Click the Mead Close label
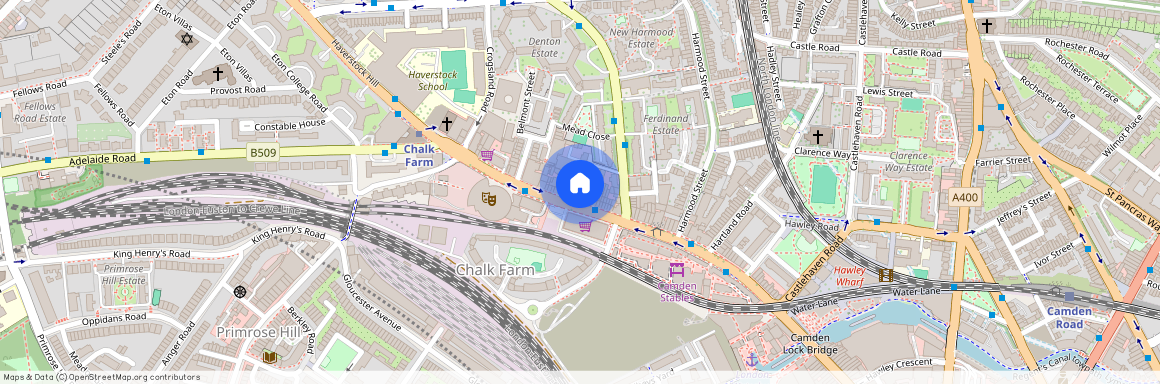This screenshot has width=1160, height=384. (x=586, y=131)
